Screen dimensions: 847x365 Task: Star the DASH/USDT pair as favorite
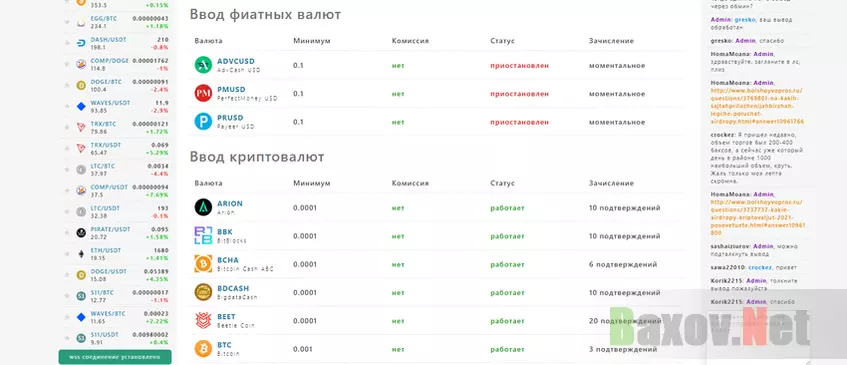point(67,43)
